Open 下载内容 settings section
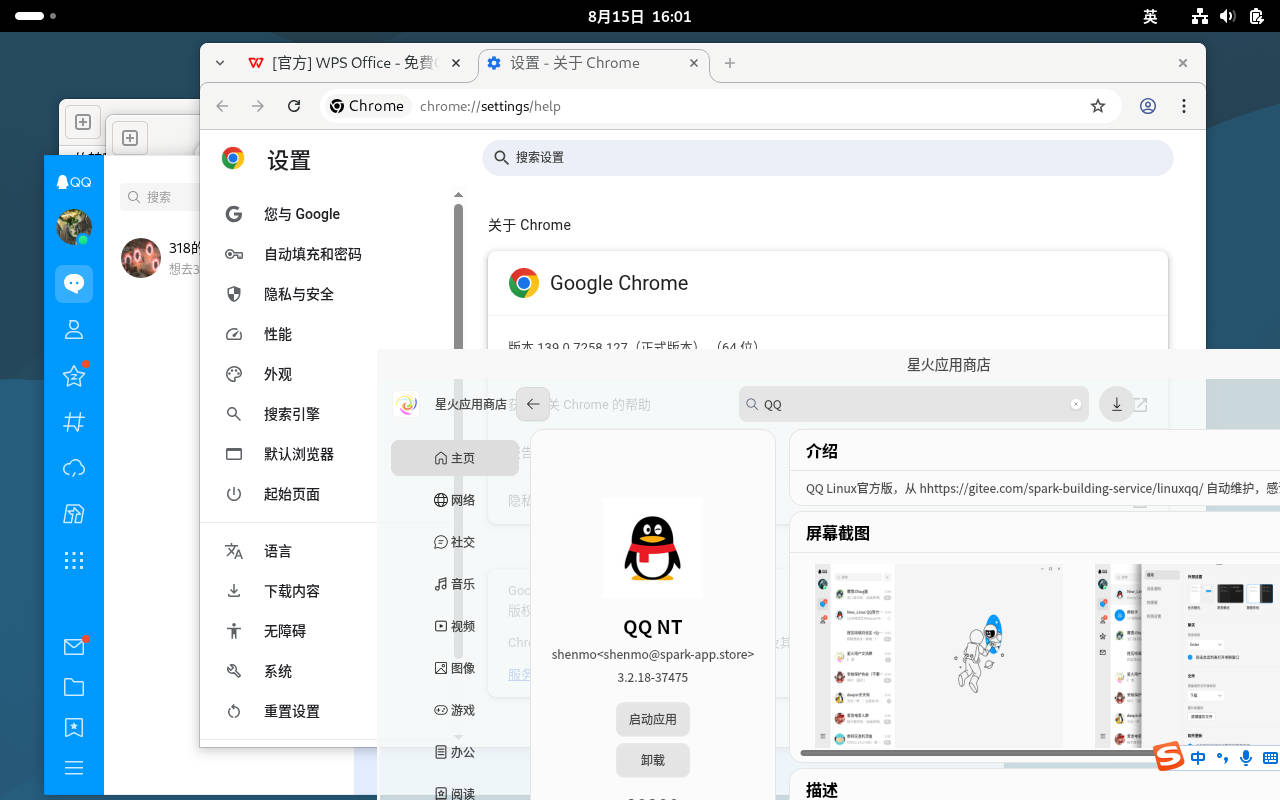The width and height of the screenshot is (1280, 800). point(293,591)
